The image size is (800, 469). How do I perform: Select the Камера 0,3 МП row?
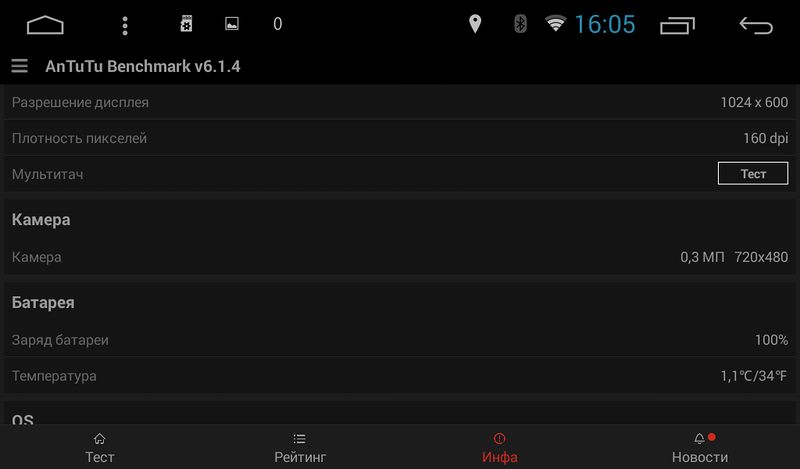point(400,257)
